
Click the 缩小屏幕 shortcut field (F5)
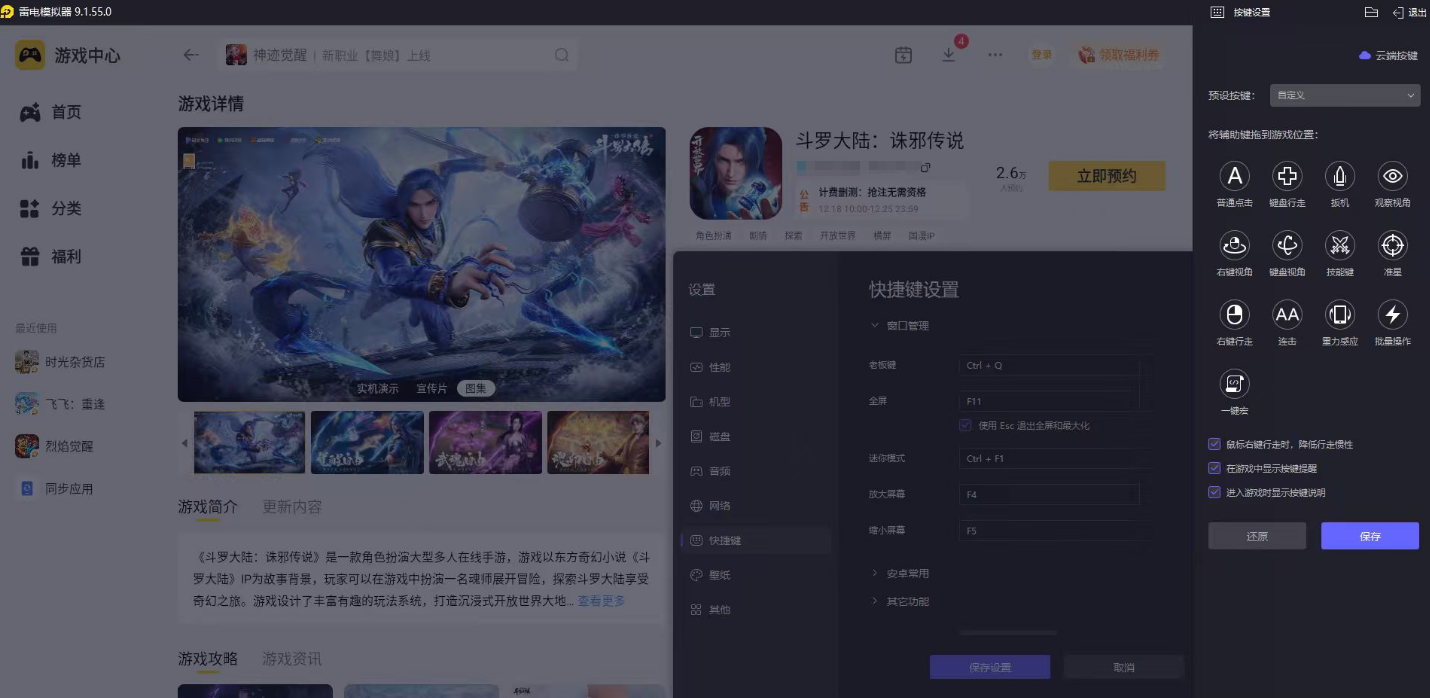(x=1048, y=530)
